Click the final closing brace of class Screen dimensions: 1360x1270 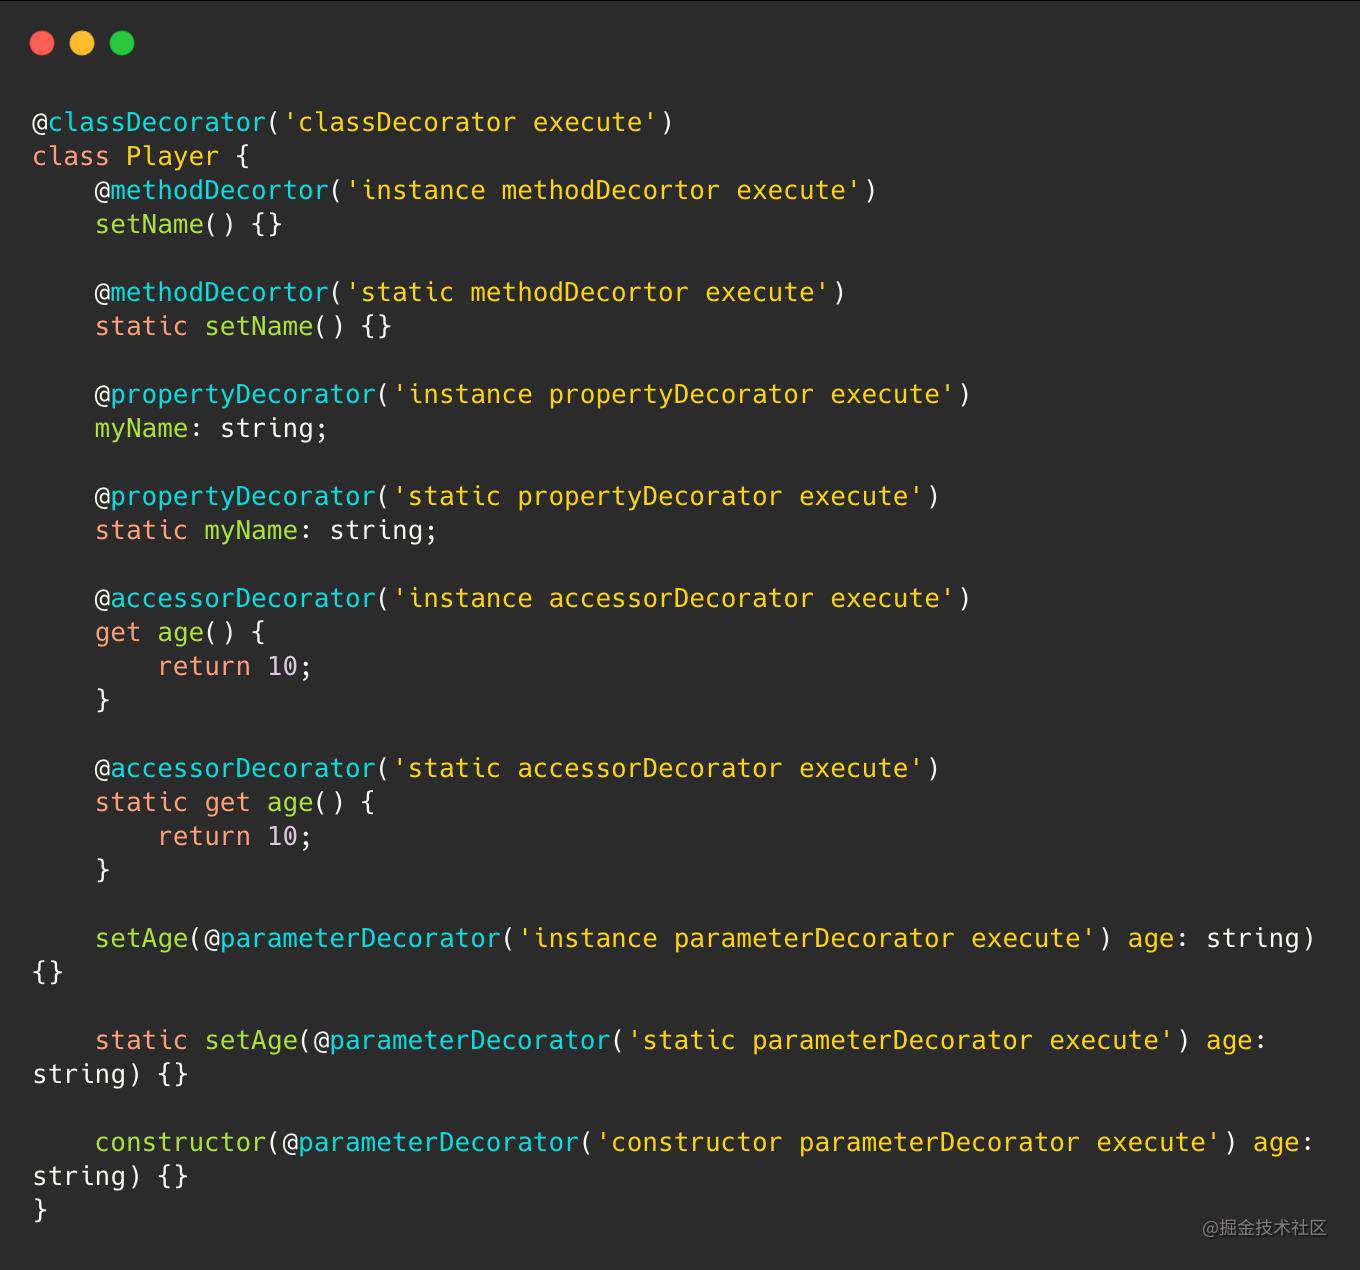click(x=40, y=1210)
